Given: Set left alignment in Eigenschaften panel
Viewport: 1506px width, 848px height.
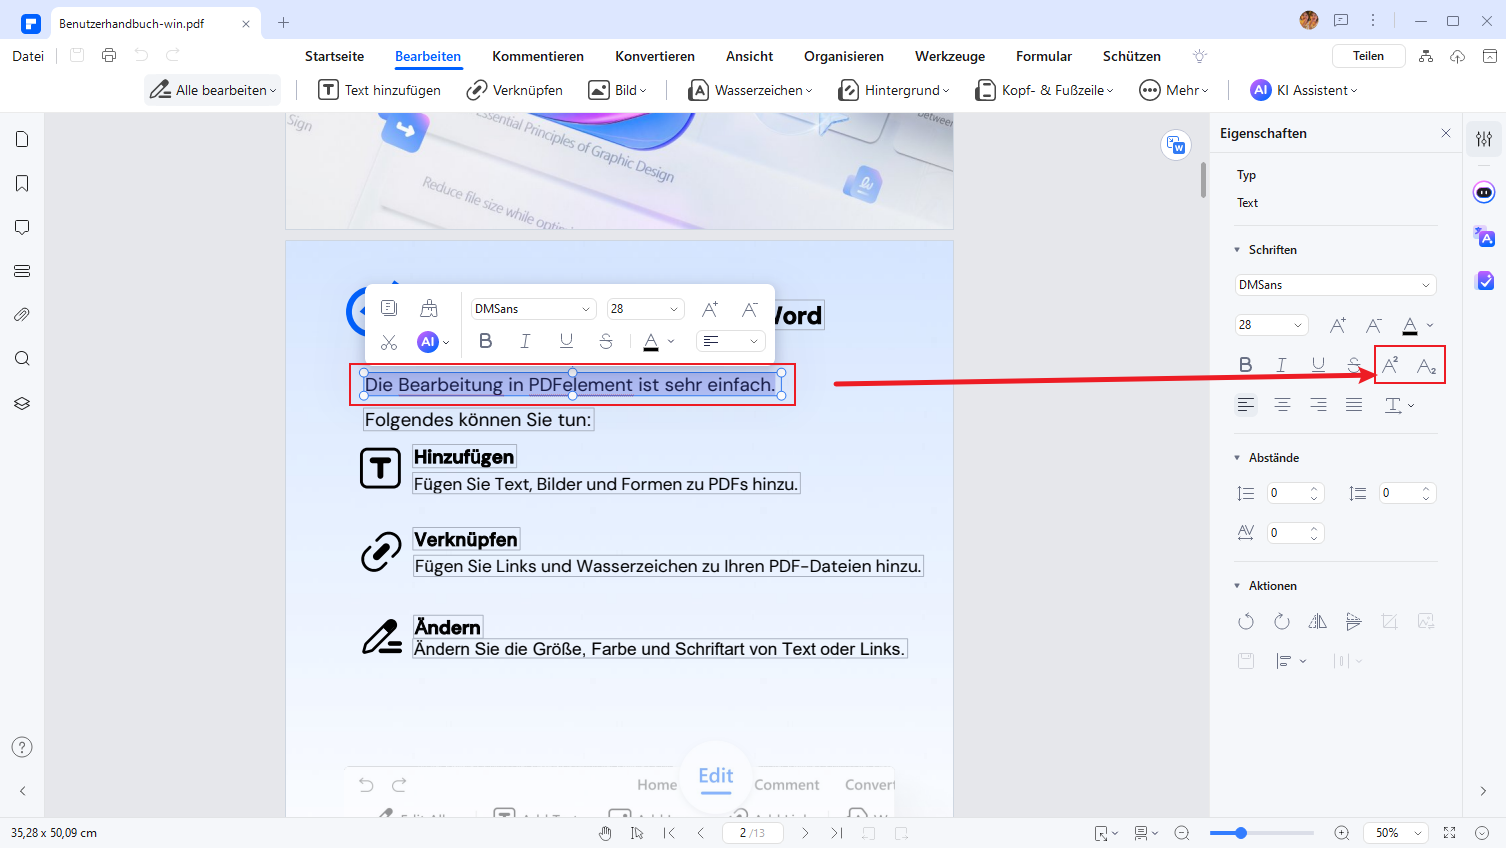Looking at the screenshot, I should click(1246, 405).
